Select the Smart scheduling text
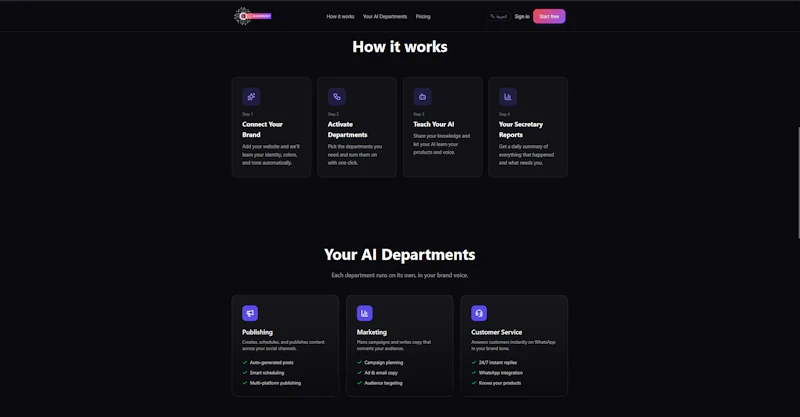The height and width of the screenshot is (417, 800). pos(267,373)
